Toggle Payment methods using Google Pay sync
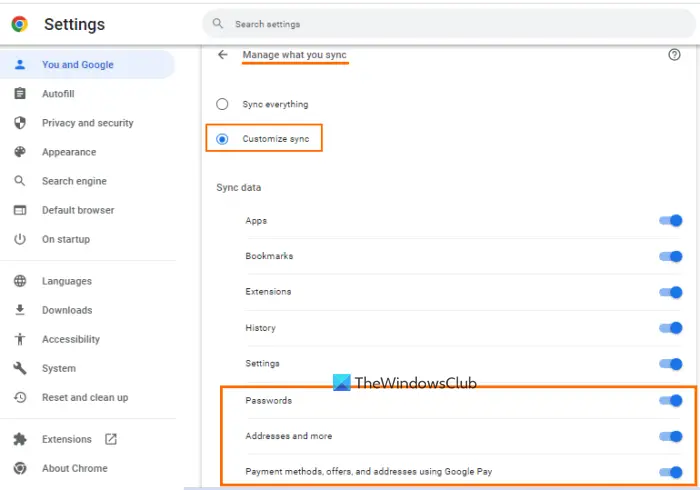700x490 pixels. (x=671, y=472)
